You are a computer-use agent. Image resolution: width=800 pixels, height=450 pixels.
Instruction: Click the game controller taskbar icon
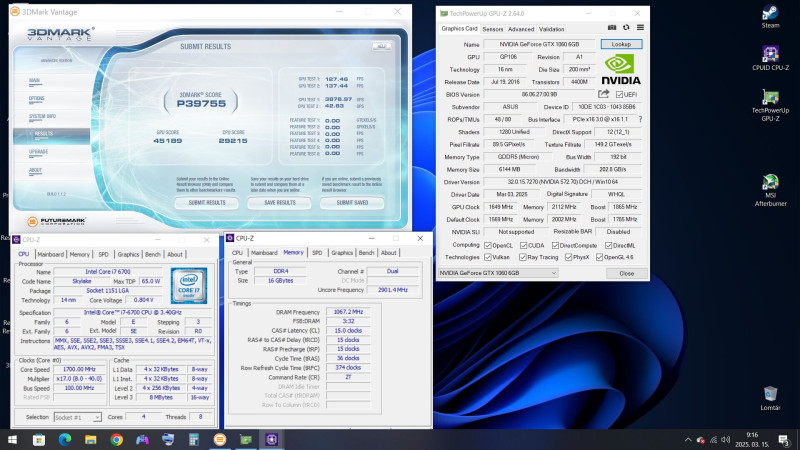(142, 439)
